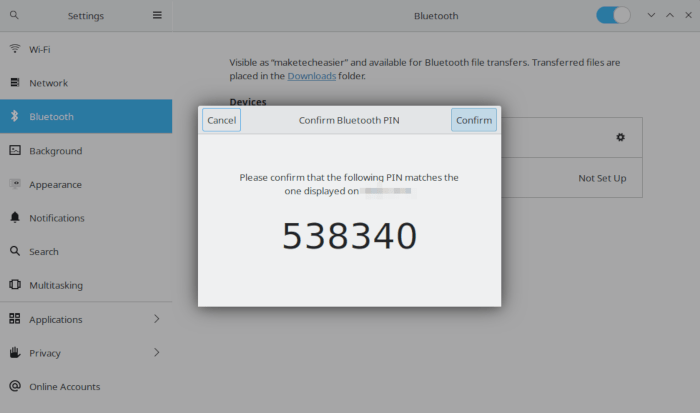Open the Appearance settings panel
700x413 pixels.
click(86, 184)
